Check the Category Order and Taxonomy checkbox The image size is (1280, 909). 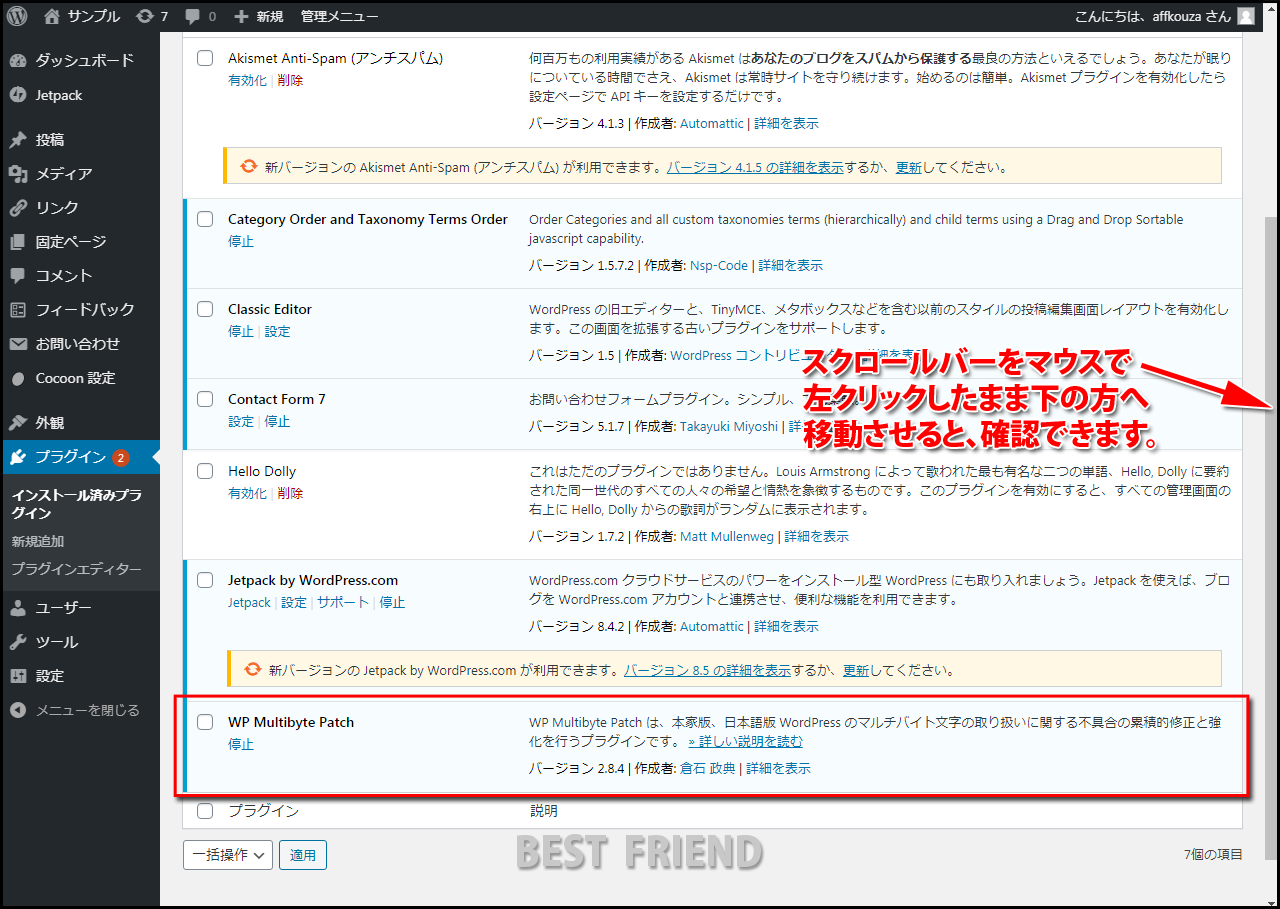pyautogui.click(x=205, y=219)
